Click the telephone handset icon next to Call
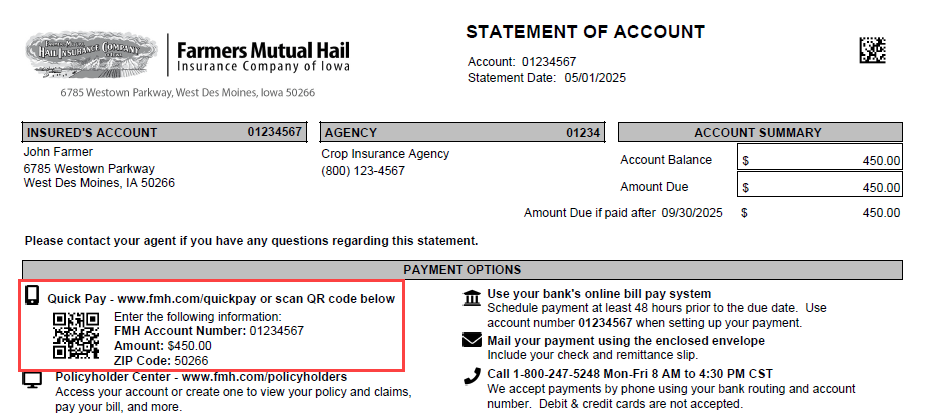The image size is (928, 416). click(x=471, y=376)
